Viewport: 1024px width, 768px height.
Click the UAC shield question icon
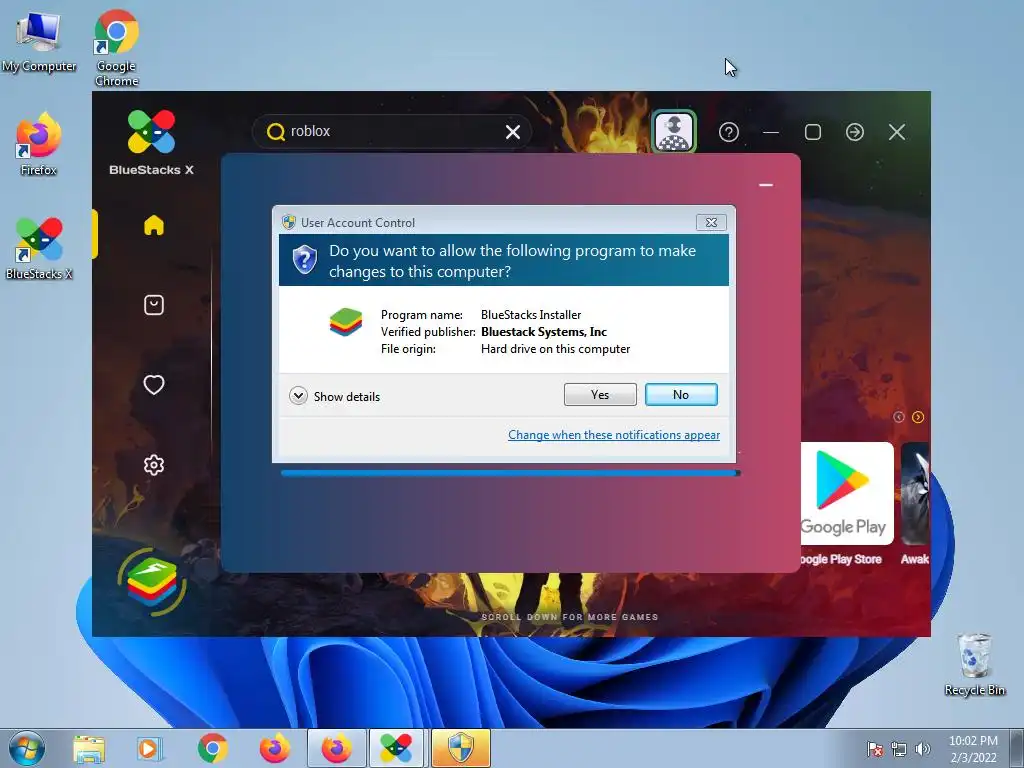[x=304, y=259]
